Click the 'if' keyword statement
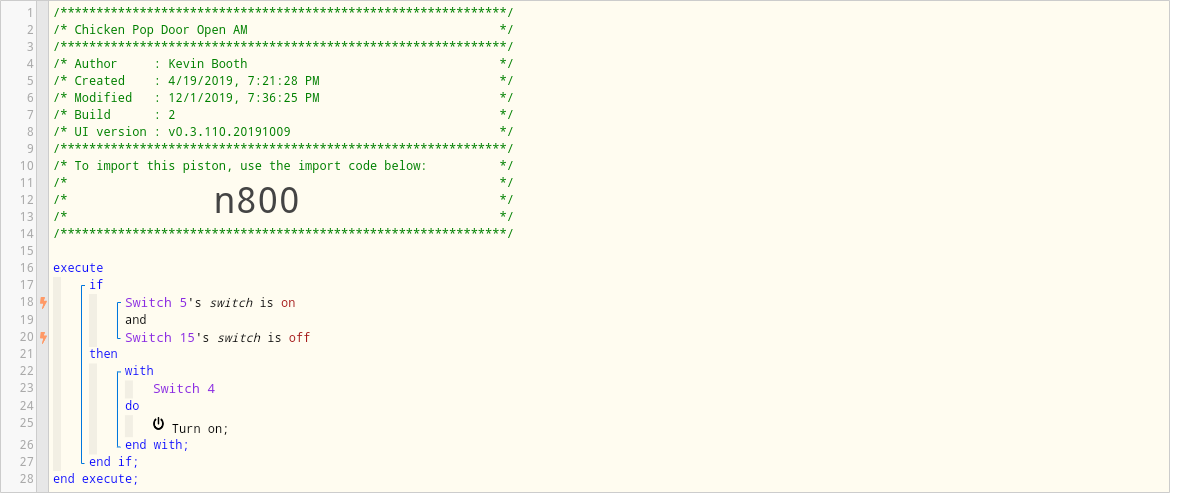Screen dimensions: 1178x500 click(96, 285)
